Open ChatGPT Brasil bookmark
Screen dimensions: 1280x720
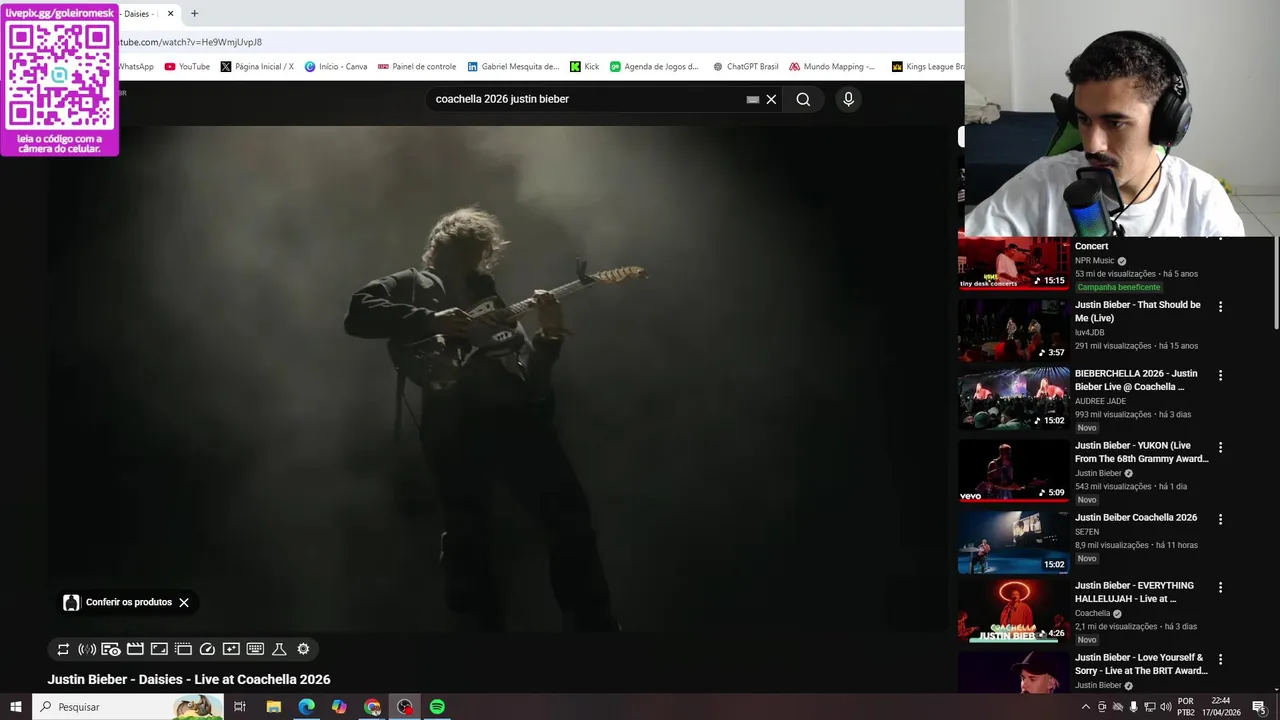[x=745, y=67]
